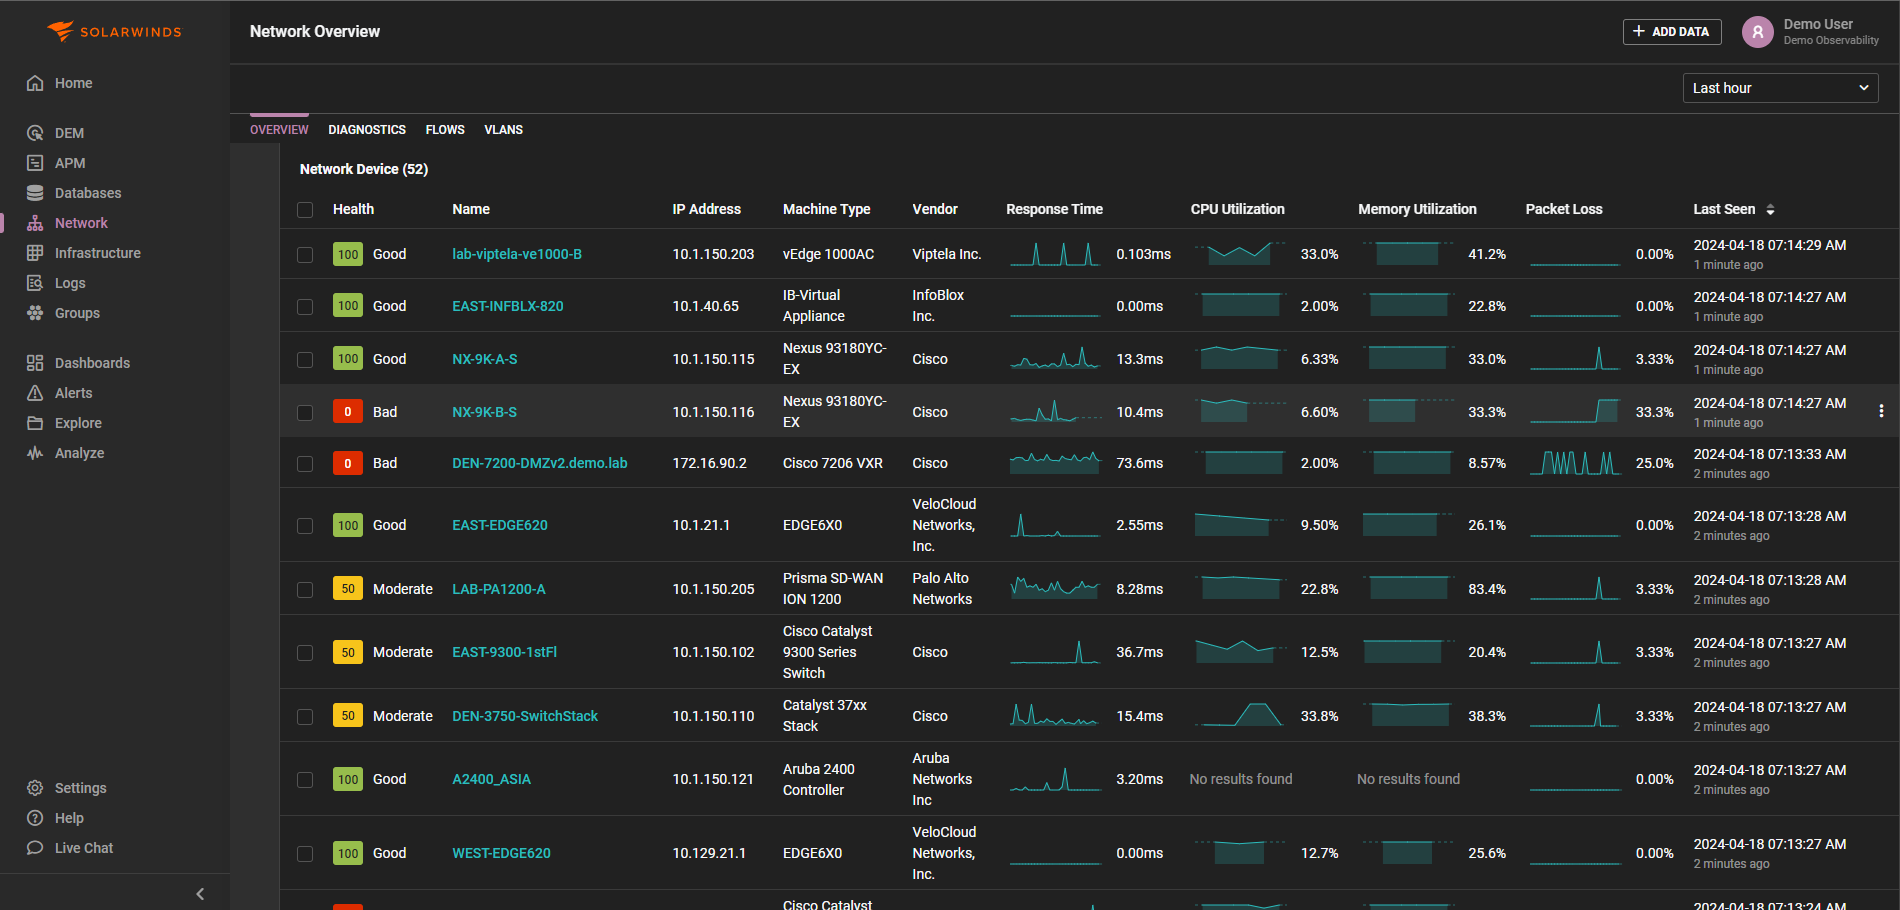
Task: Check the DEN-3750-SwitchStack row checkbox
Action: 305,717
